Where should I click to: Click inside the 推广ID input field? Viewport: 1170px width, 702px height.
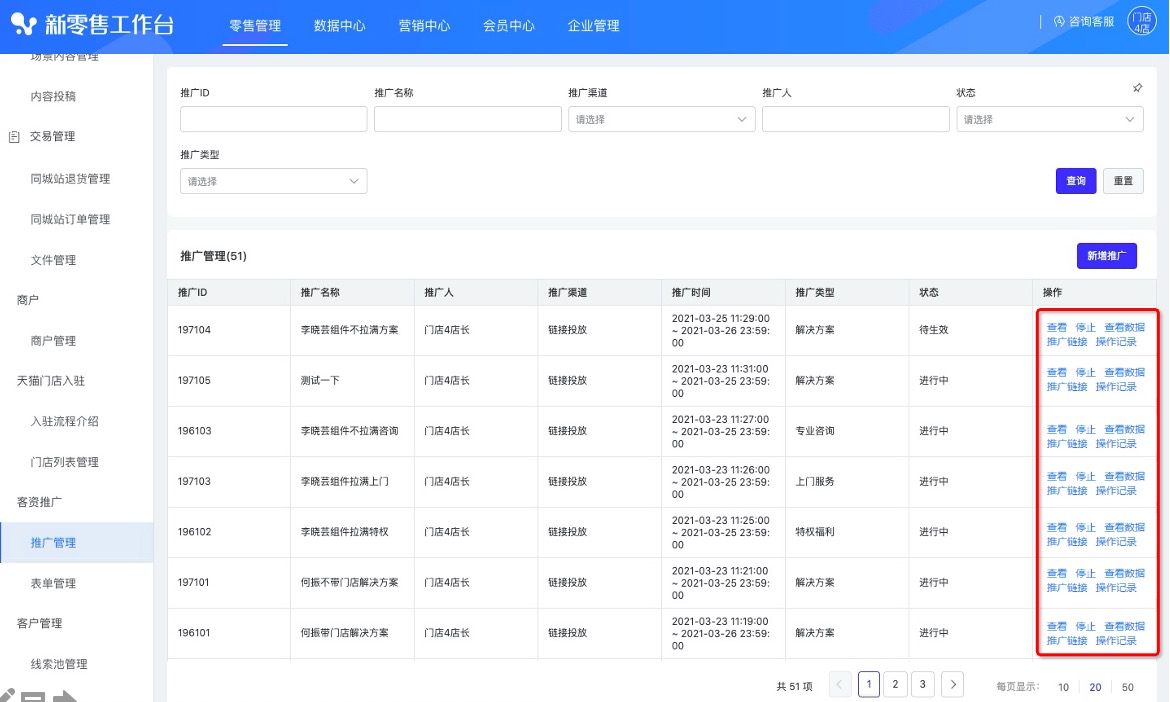272,119
